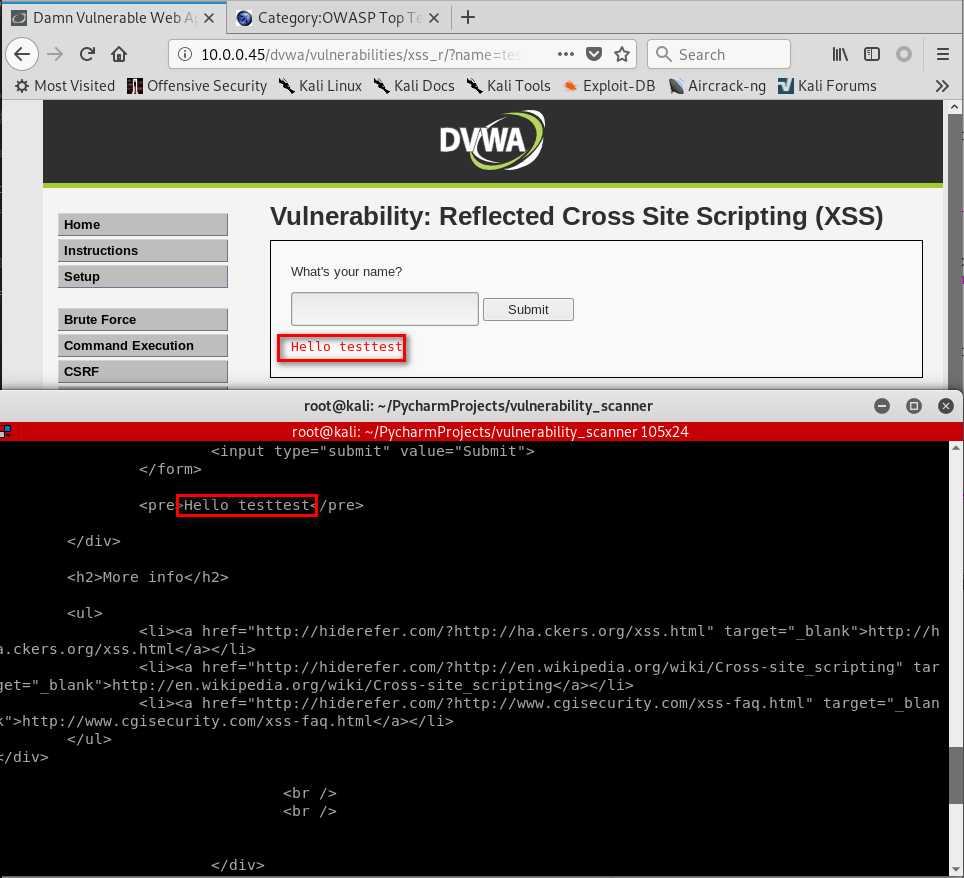Toggle the sidebar view icon
Screen dimensions: 964x878
pos(872,54)
